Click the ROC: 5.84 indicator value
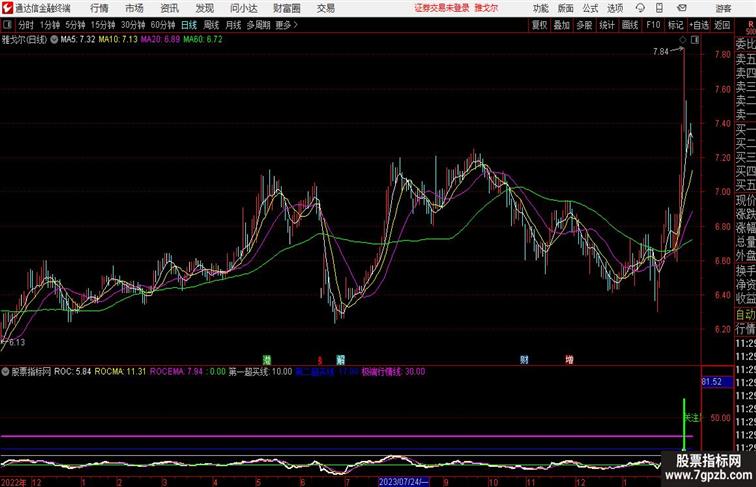This screenshot has width=756, height=487. point(72,372)
